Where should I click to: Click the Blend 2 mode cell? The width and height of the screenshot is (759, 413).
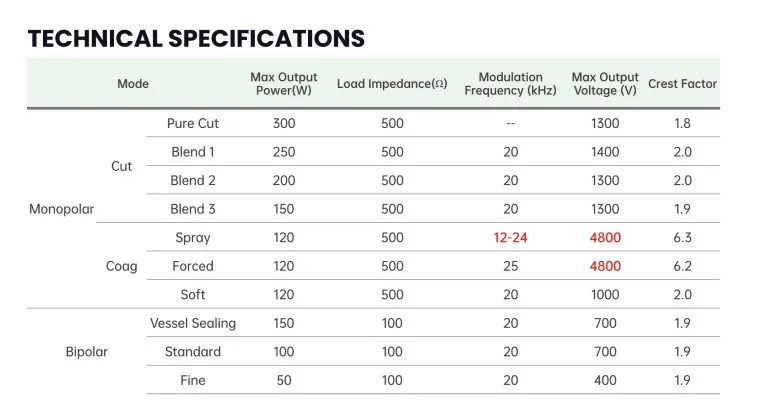(193, 181)
